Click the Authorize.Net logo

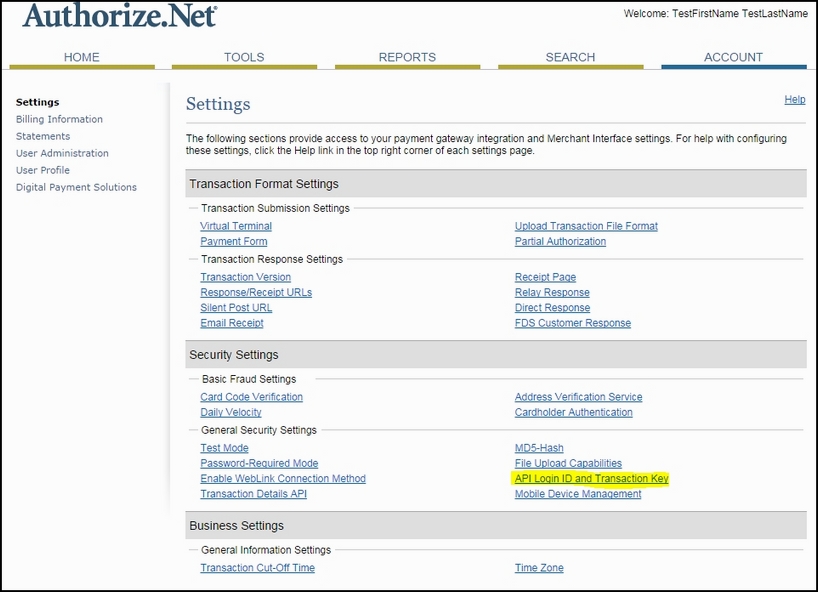120,16
